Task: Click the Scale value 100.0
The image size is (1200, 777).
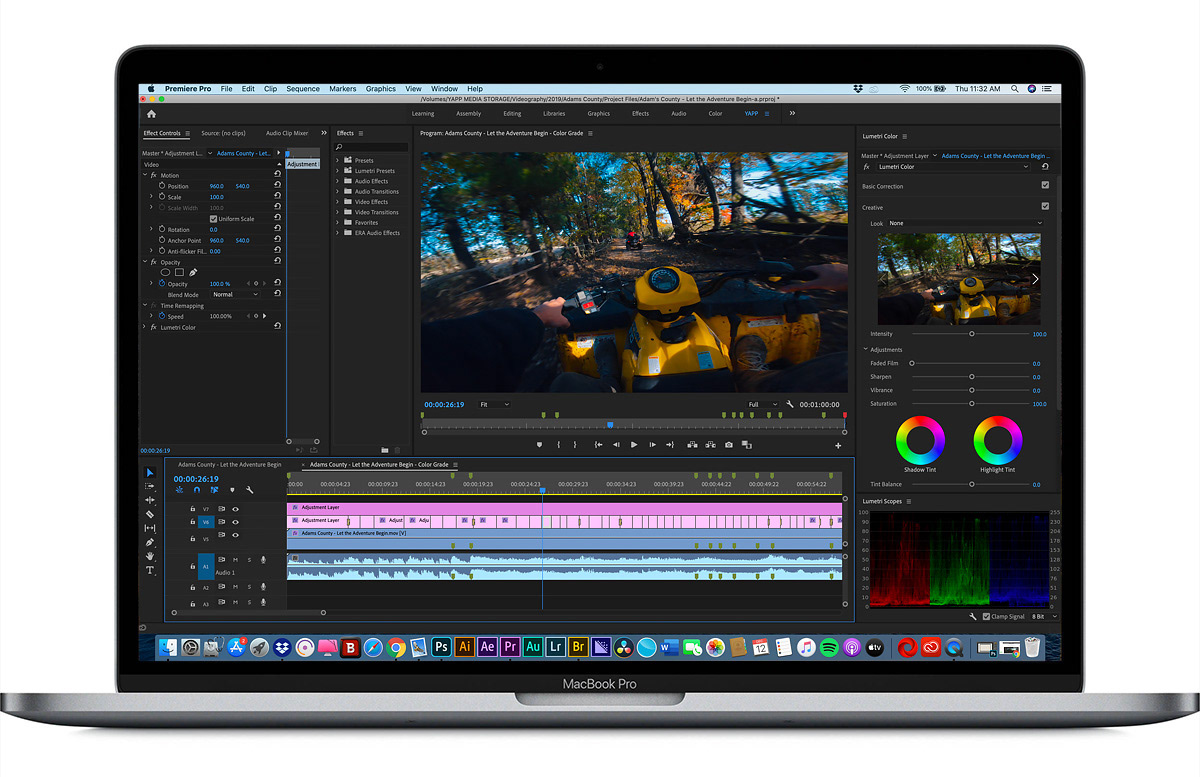Action: pyautogui.click(x=216, y=197)
